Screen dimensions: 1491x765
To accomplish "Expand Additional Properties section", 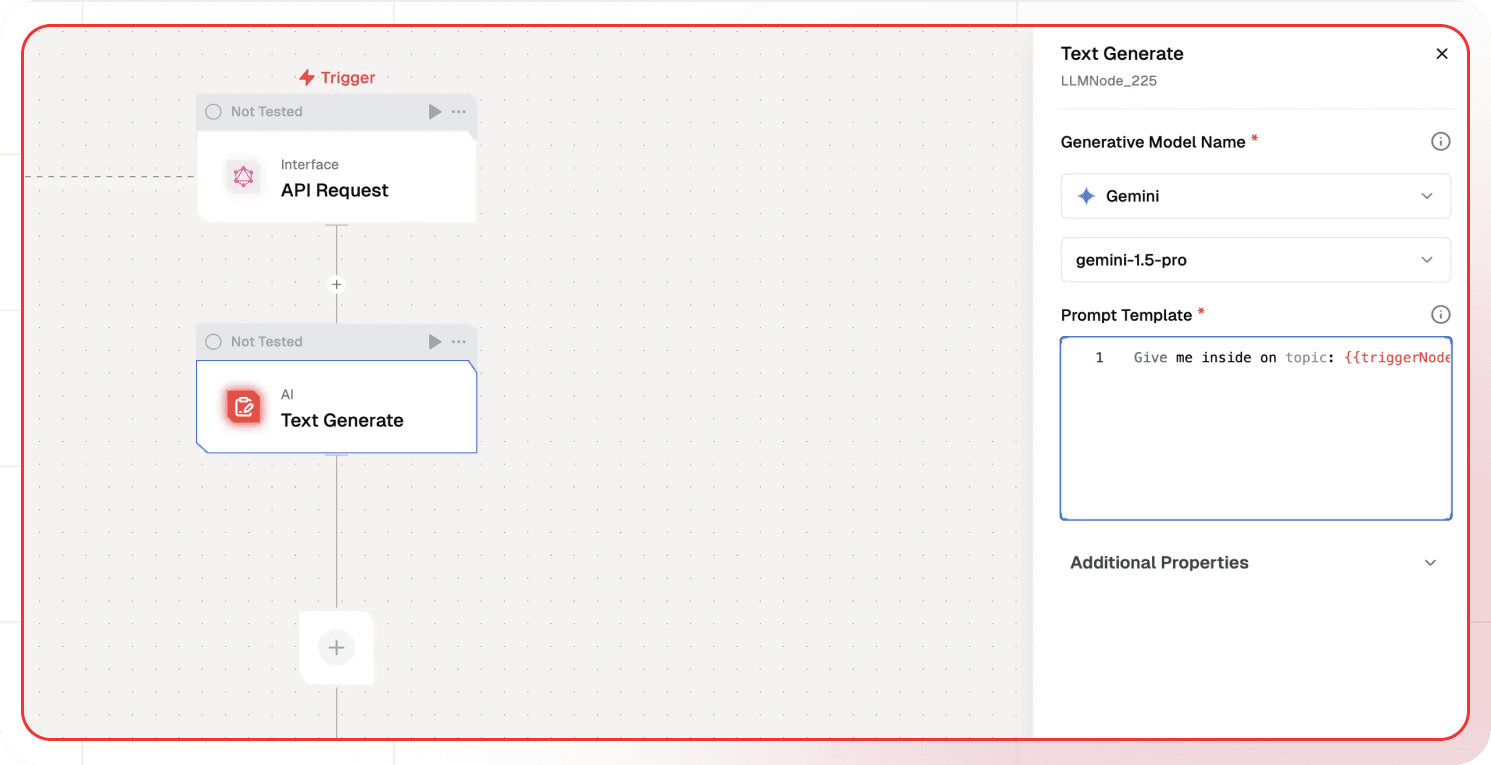I will (1256, 563).
